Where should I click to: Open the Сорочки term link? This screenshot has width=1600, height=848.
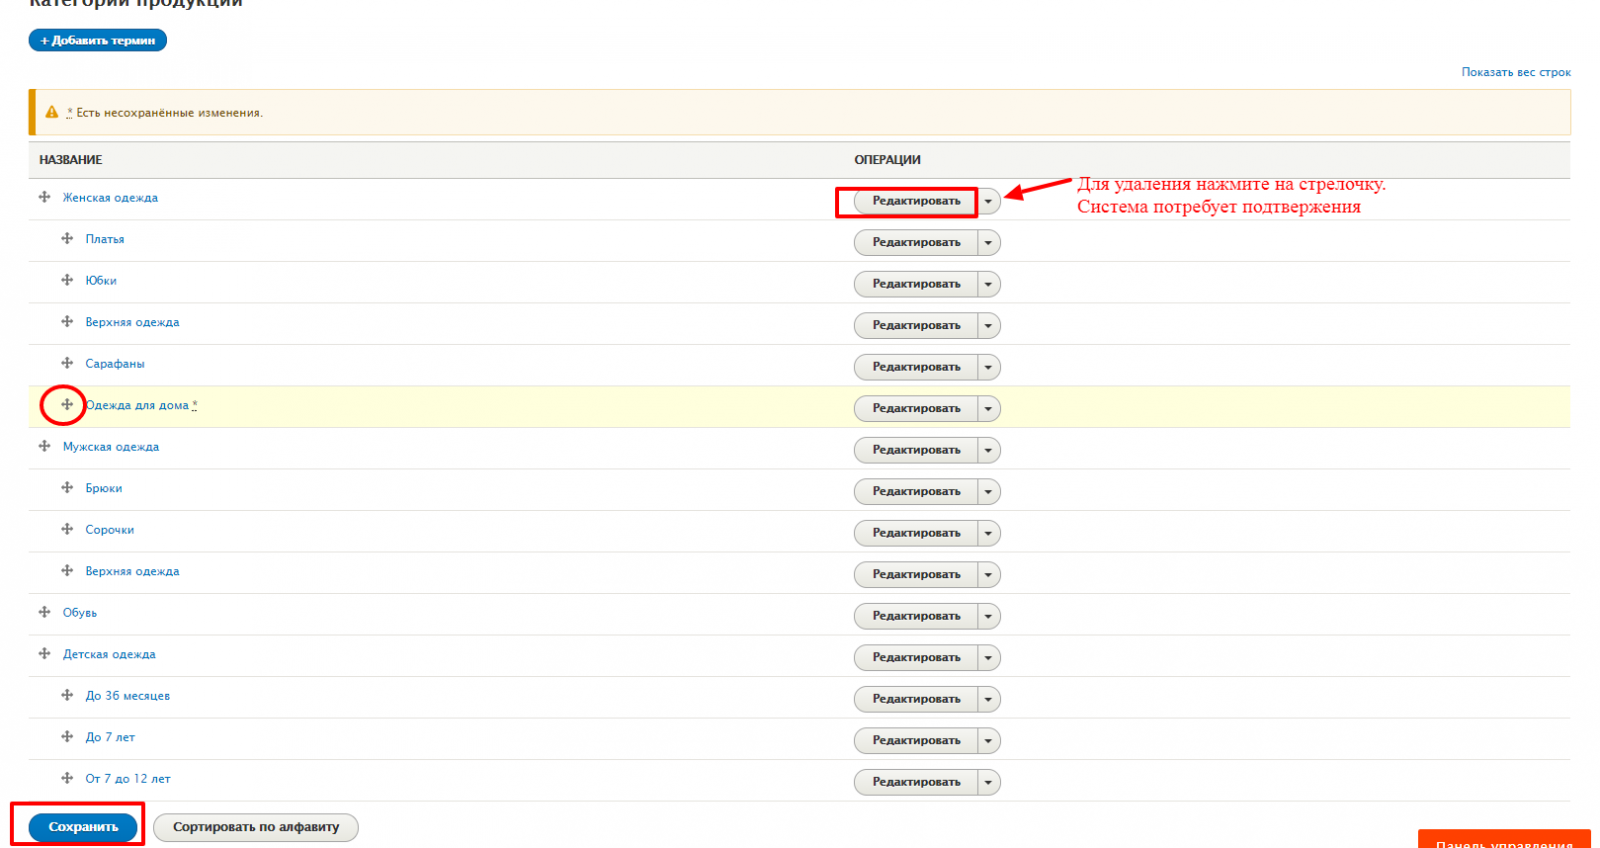[110, 530]
